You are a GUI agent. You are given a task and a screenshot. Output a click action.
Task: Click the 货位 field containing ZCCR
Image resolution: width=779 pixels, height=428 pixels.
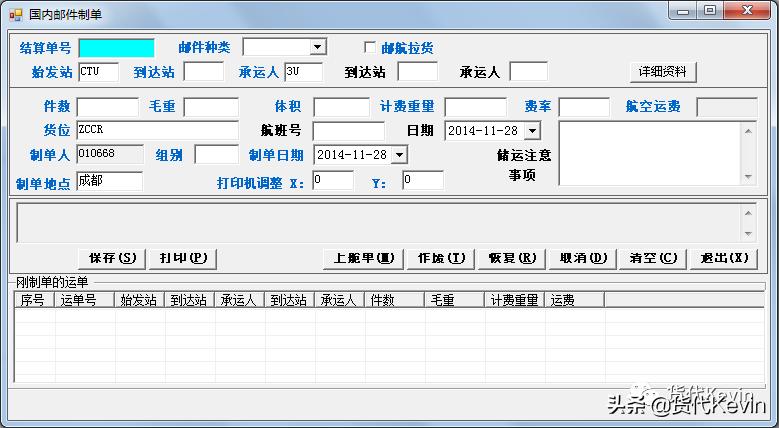click(x=157, y=130)
